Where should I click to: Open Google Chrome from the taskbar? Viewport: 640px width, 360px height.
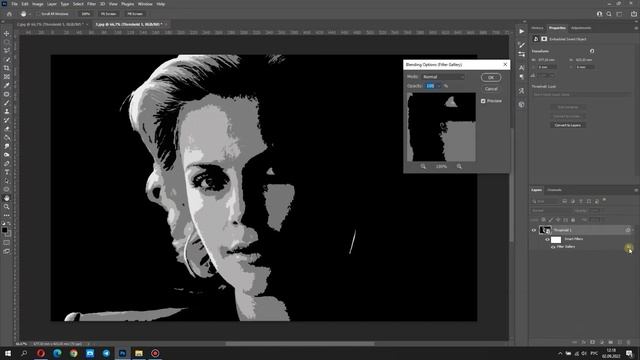tap(73, 353)
